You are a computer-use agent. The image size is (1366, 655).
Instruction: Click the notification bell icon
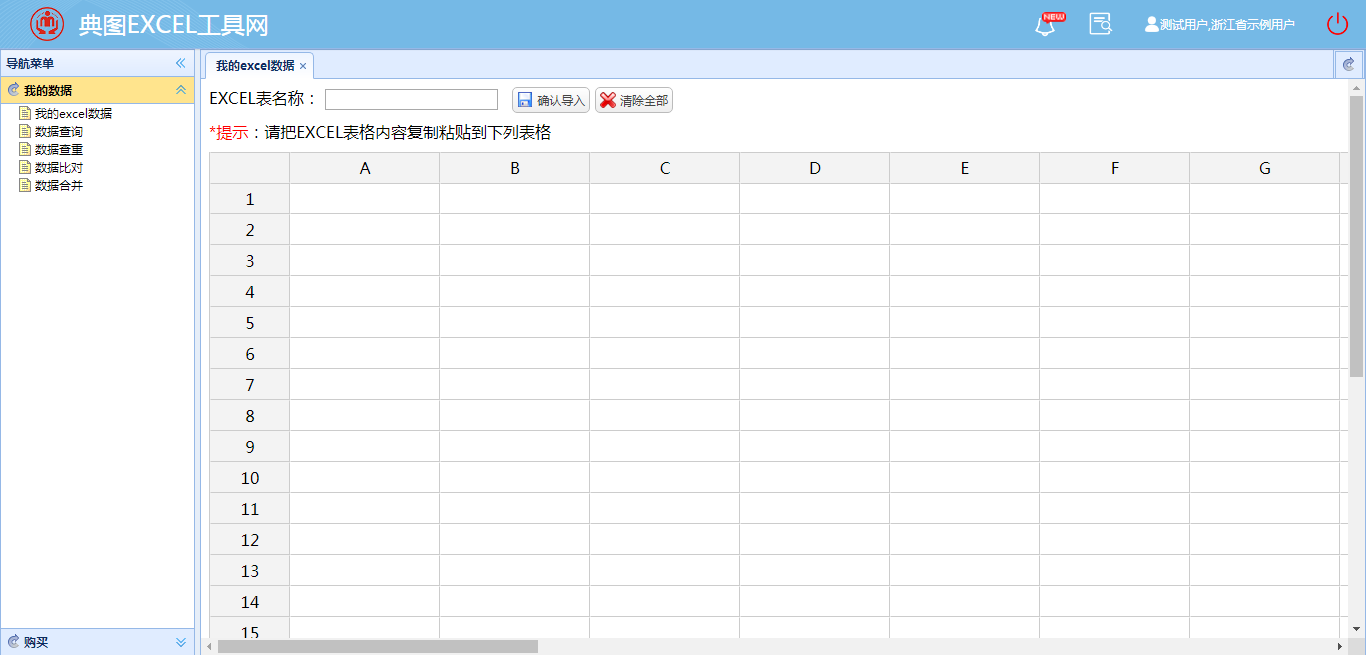click(1045, 25)
